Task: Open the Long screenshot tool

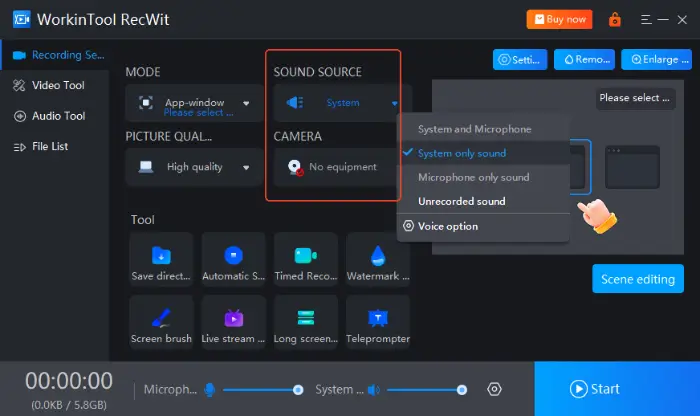Action: 306,322
